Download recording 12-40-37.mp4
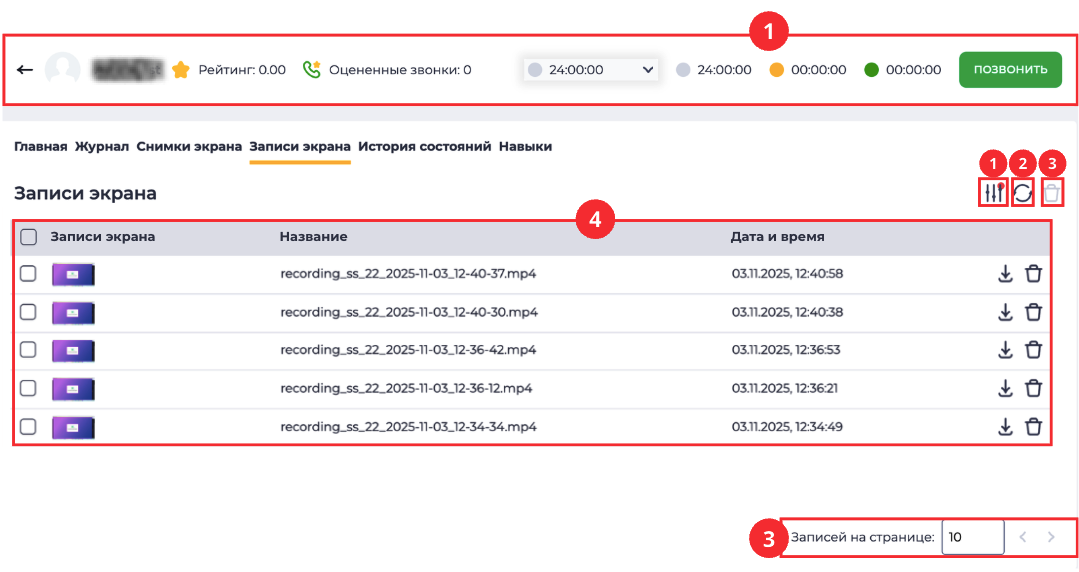 [x=1005, y=274]
